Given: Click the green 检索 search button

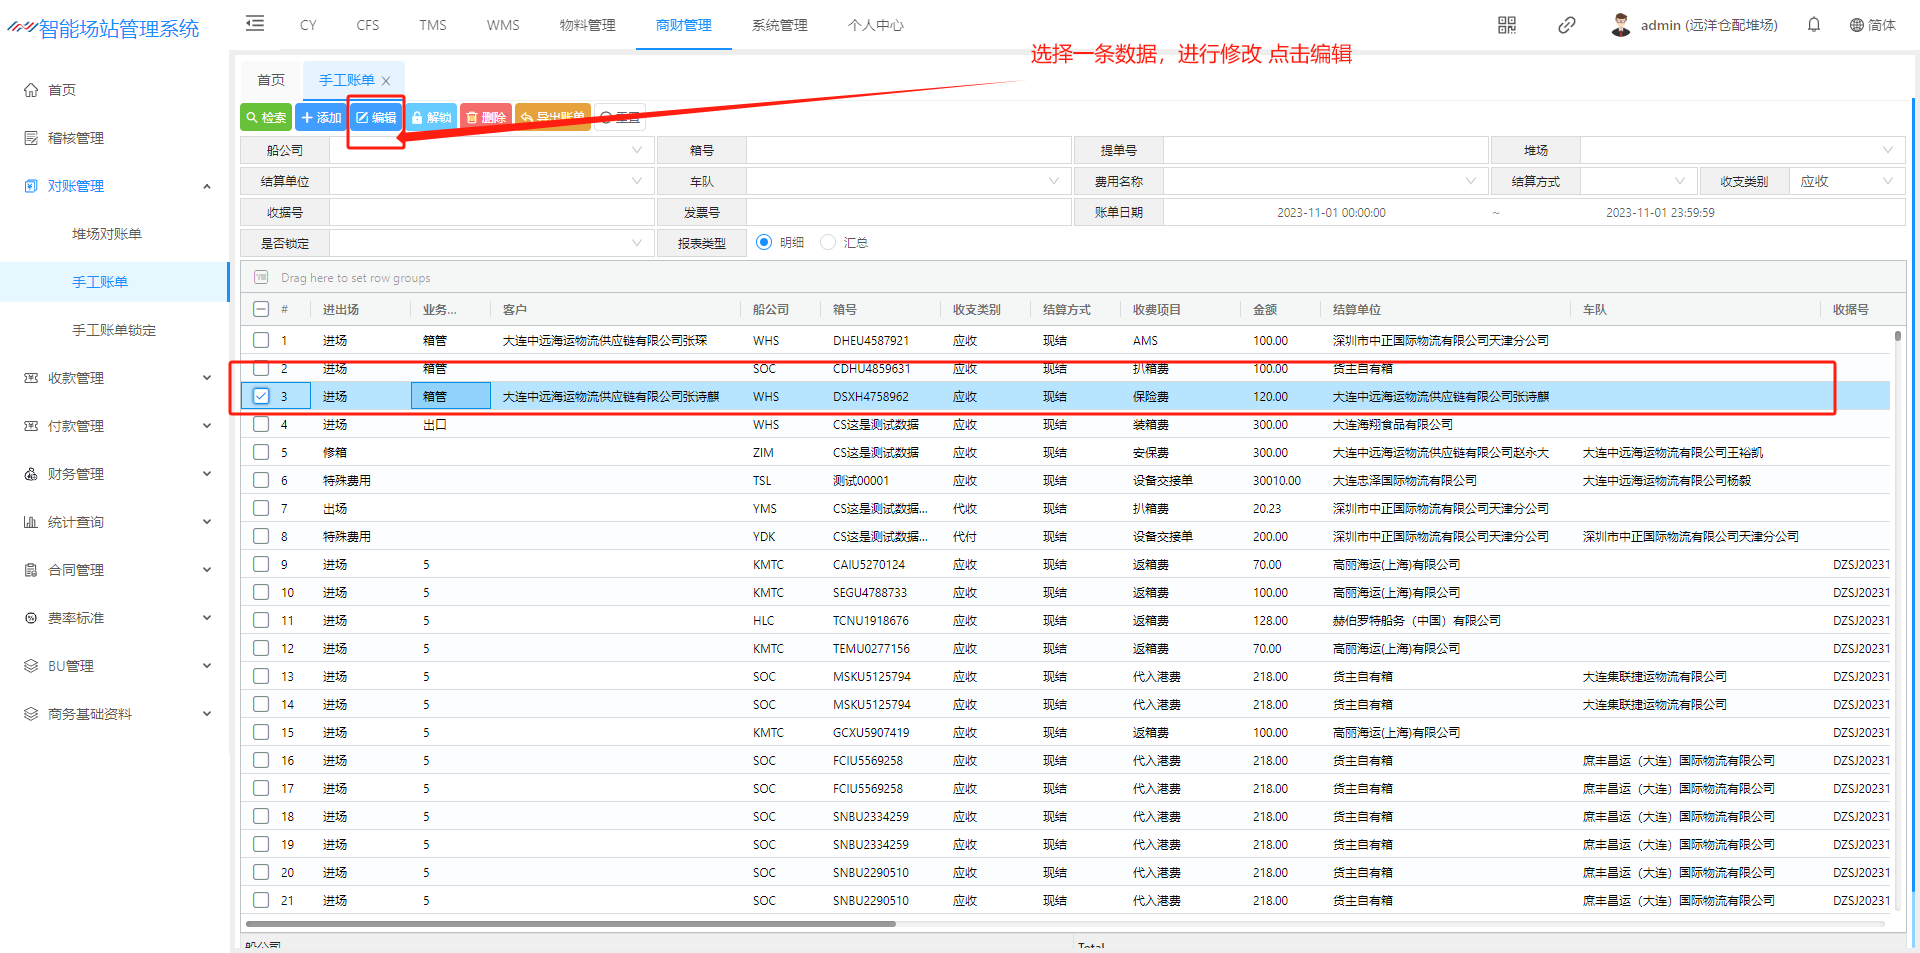Looking at the screenshot, I should coord(266,118).
